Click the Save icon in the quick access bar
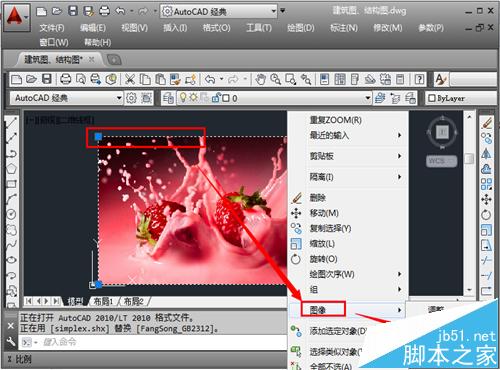500x370 pixels. (x=72, y=11)
